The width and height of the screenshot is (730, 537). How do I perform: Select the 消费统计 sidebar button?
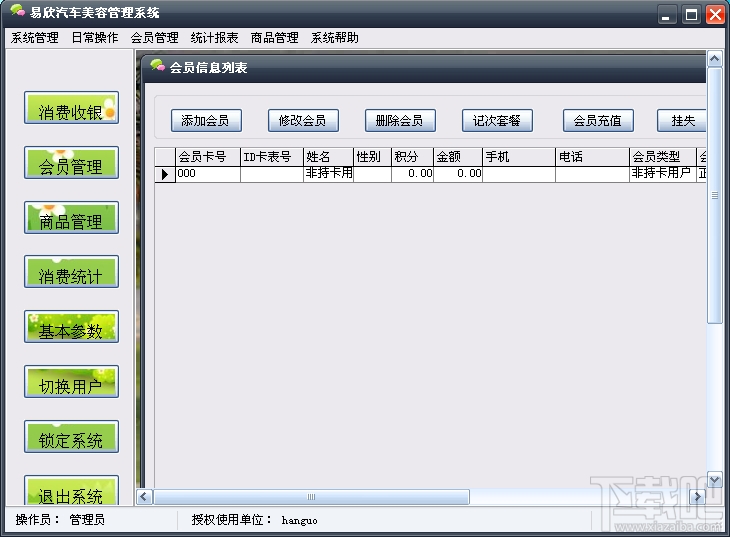(71, 272)
